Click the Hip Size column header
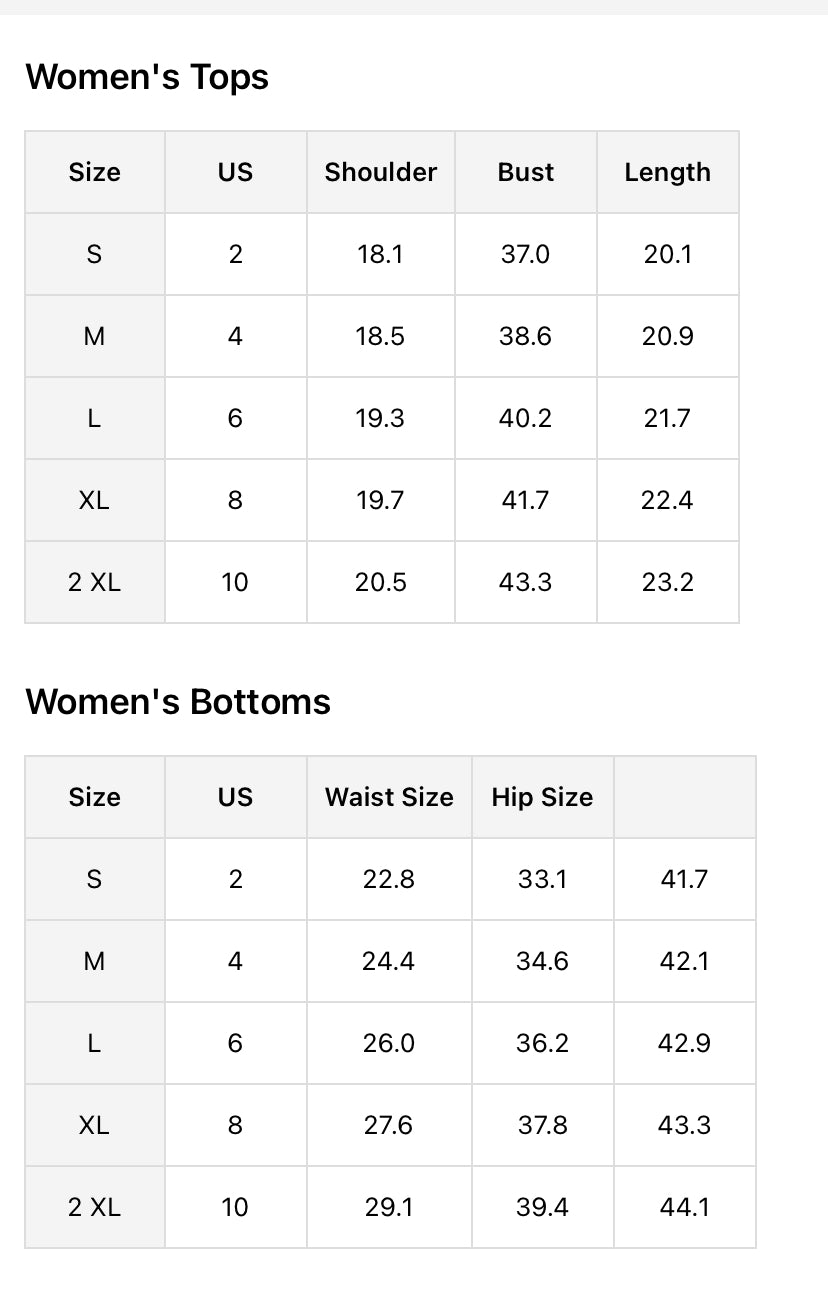The image size is (828, 1290). [x=542, y=797]
